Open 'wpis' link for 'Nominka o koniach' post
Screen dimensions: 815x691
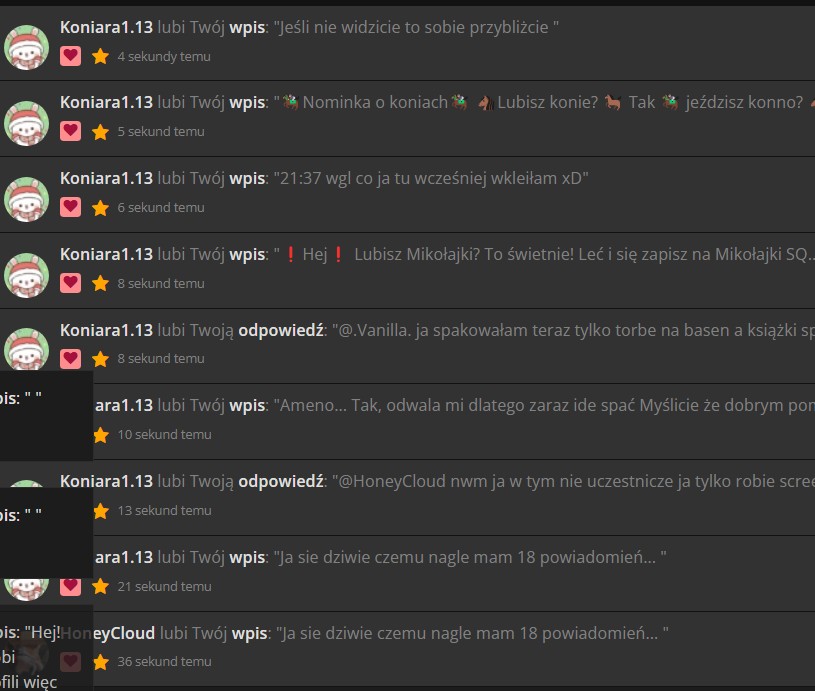pos(247,102)
